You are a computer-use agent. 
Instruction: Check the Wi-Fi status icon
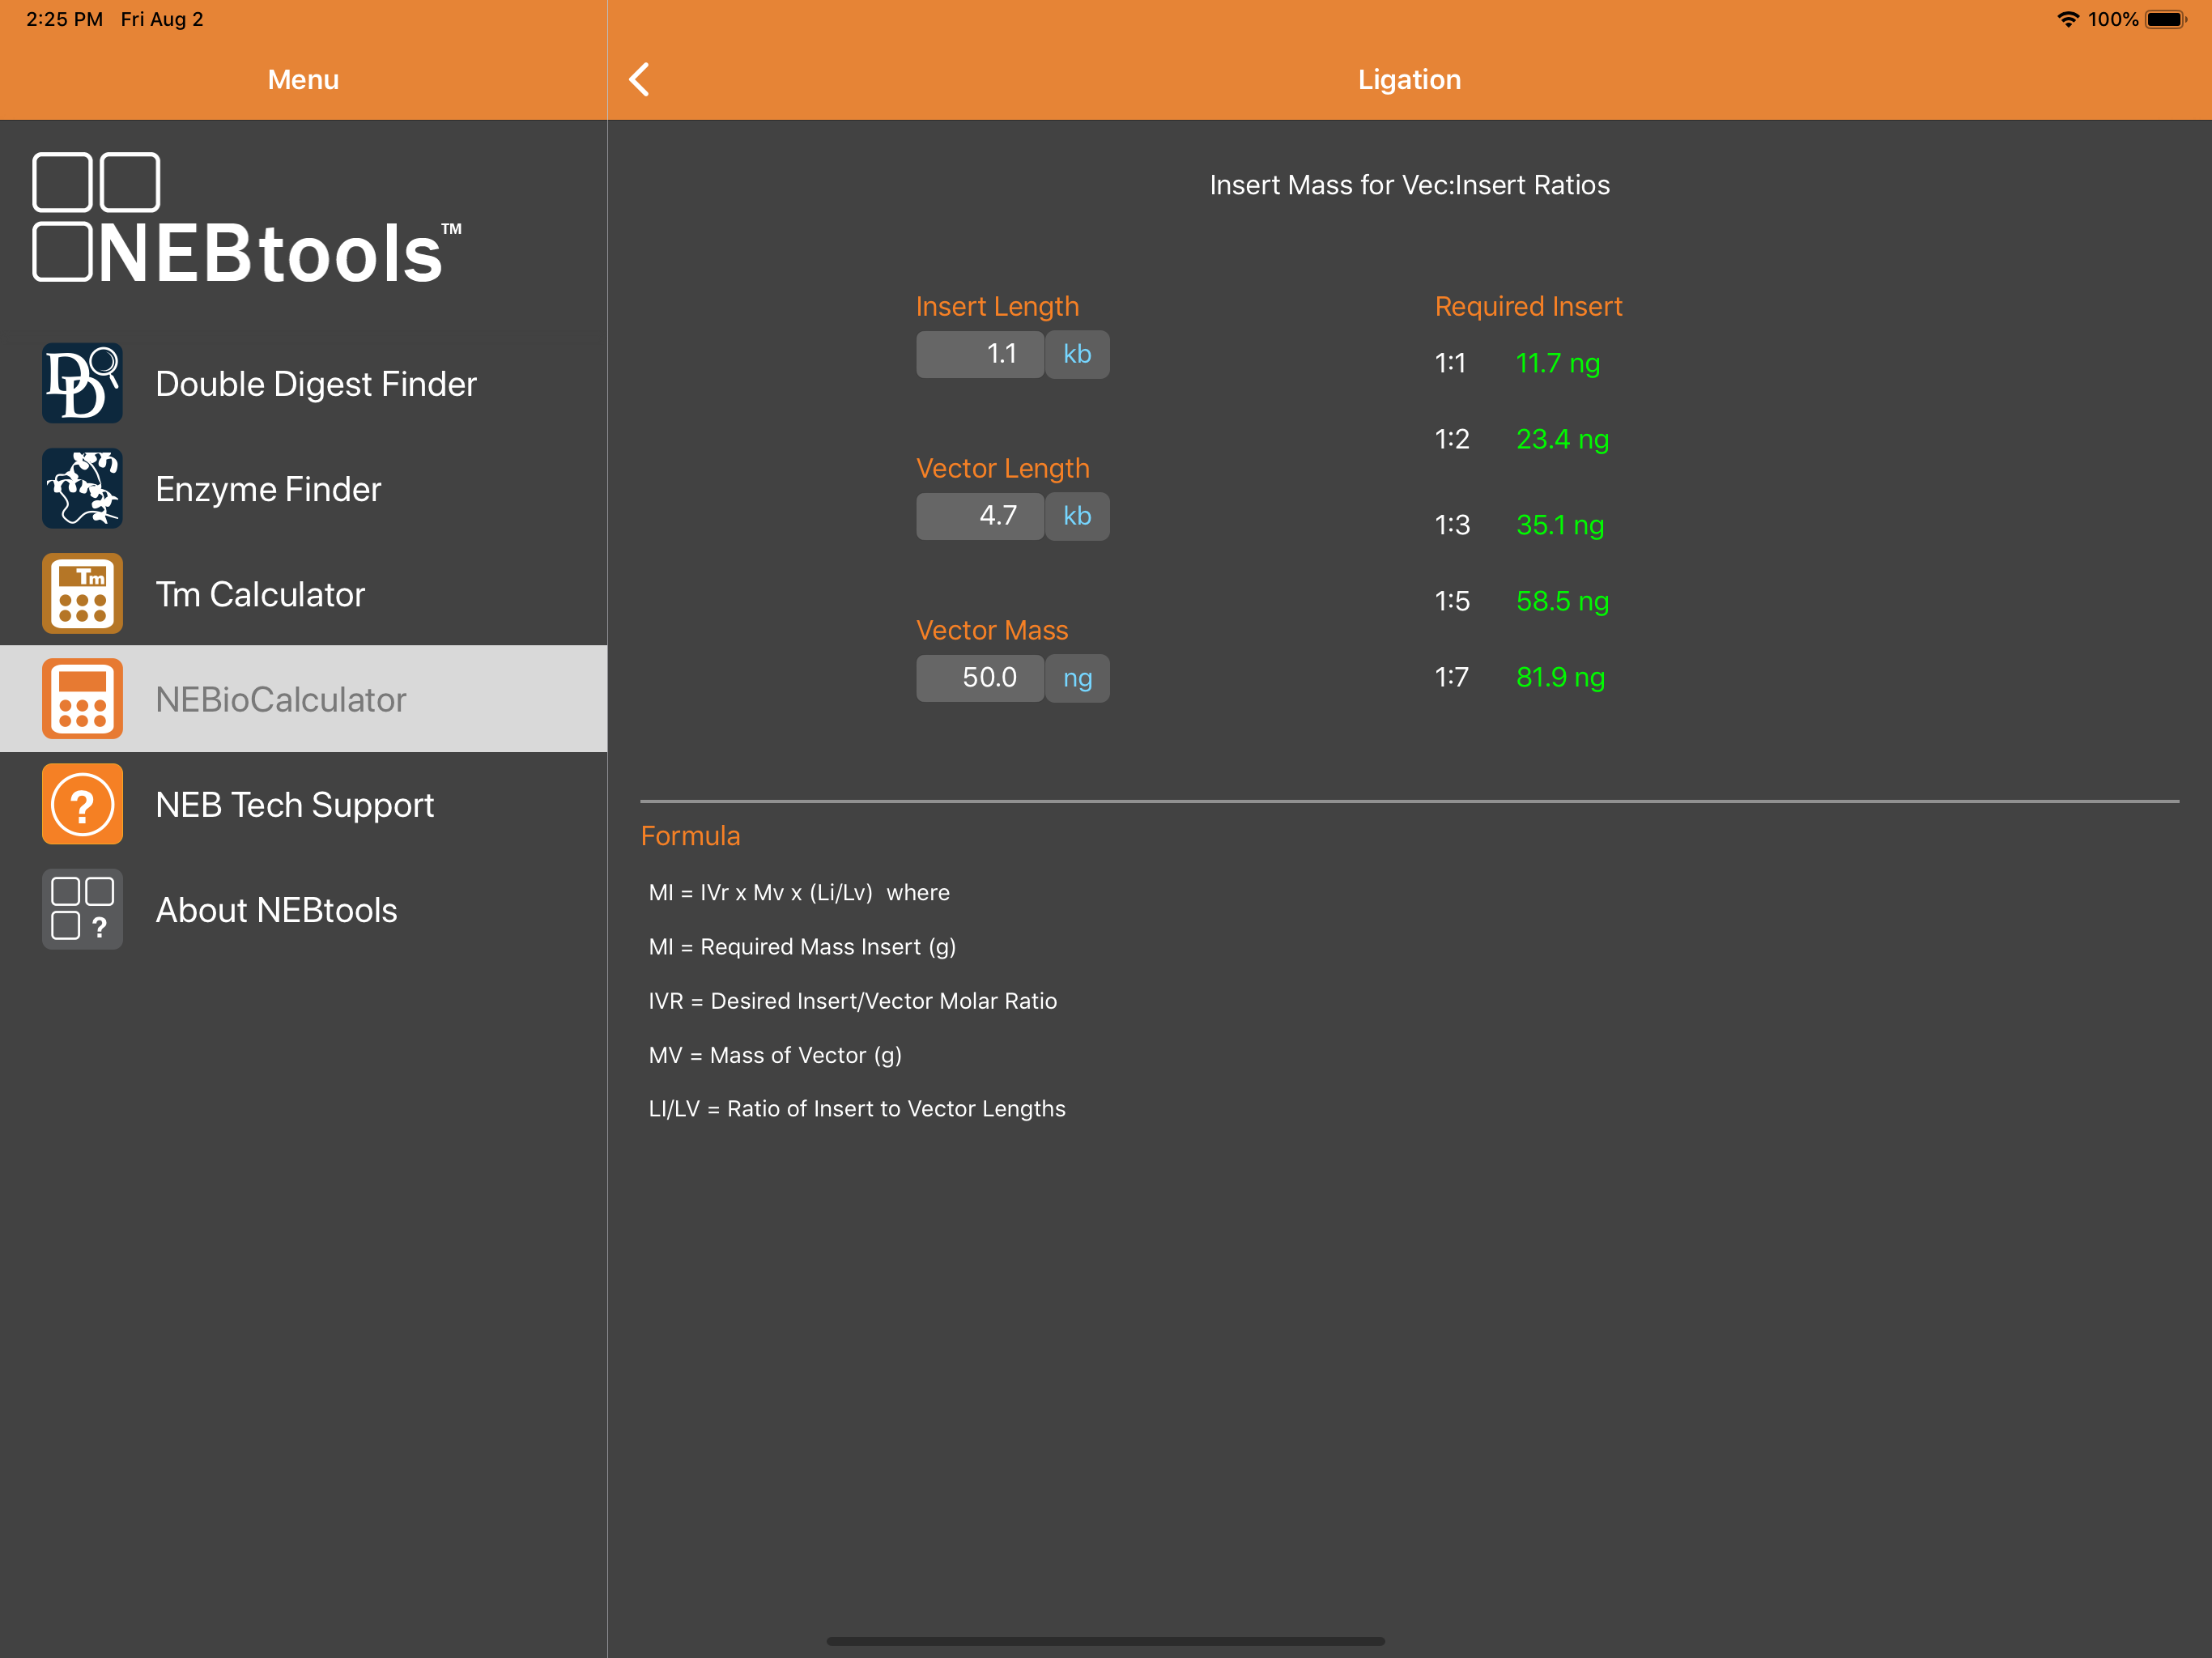click(2067, 19)
